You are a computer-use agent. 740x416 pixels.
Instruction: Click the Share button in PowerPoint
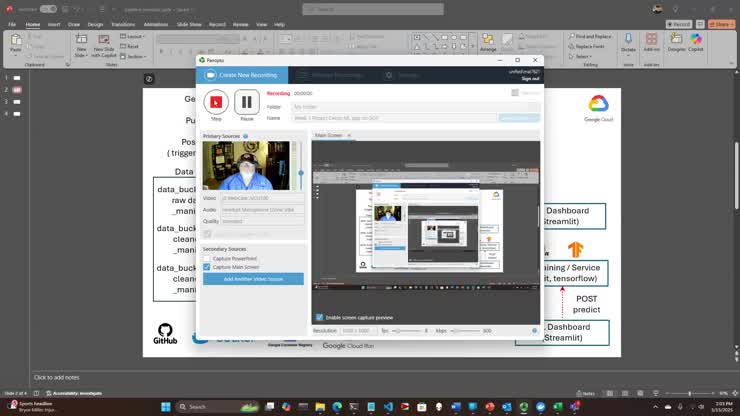click(x=722, y=24)
